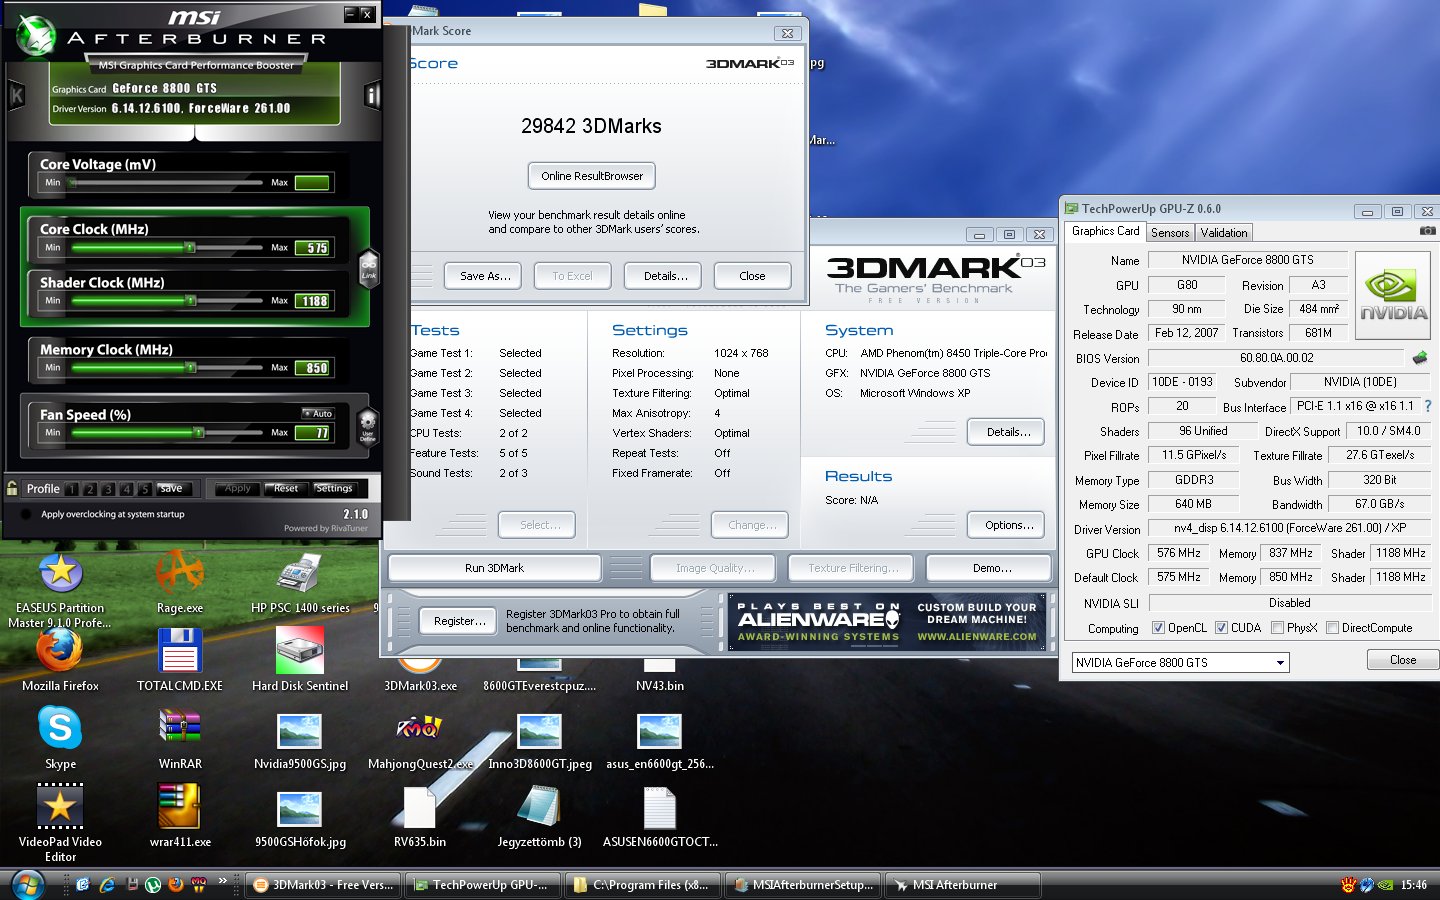
Task: Click the Online ResultBrowser button
Action: tap(592, 176)
